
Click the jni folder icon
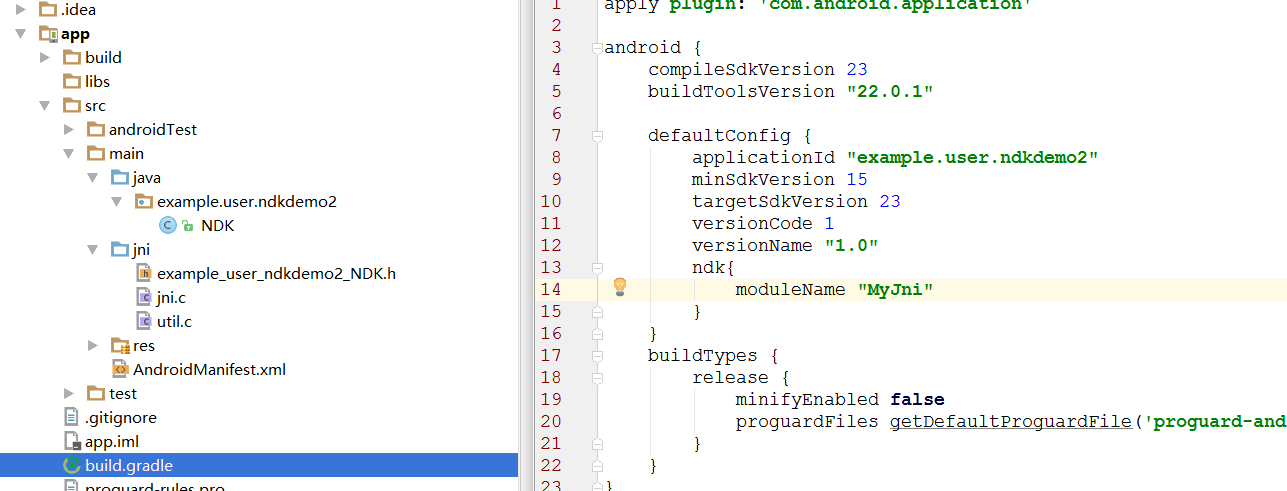(x=120, y=250)
